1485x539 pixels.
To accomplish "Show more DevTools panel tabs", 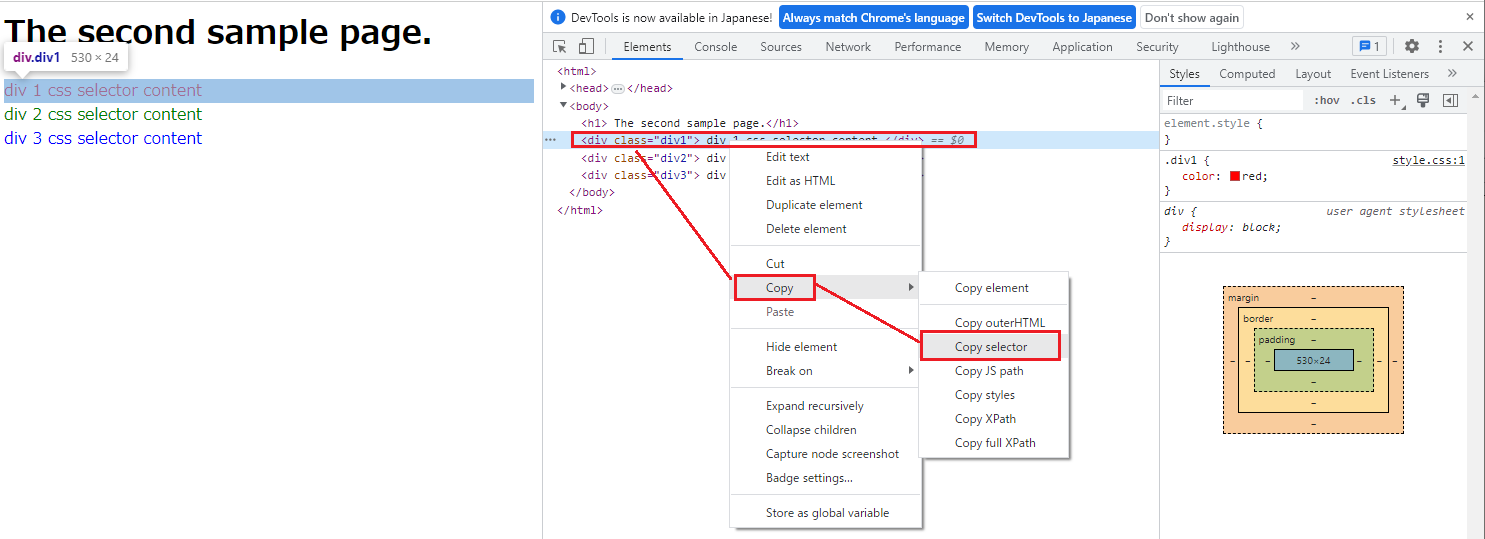I will click(1295, 47).
